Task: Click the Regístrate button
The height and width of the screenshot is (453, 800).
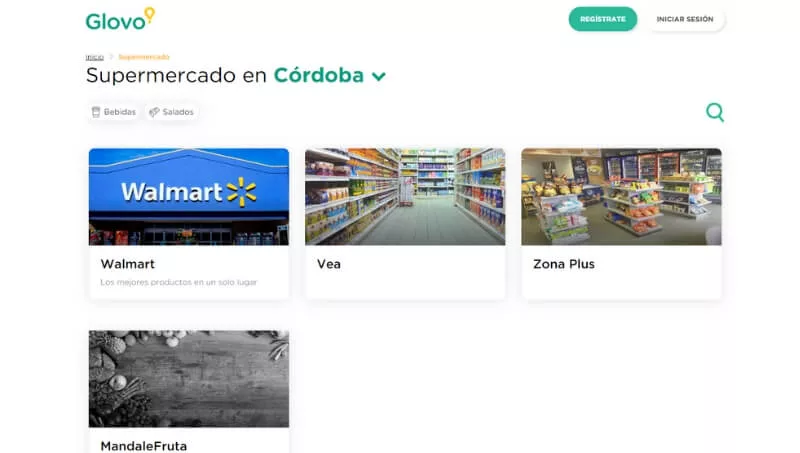Action: pyautogui.click(x=603, y=19)
